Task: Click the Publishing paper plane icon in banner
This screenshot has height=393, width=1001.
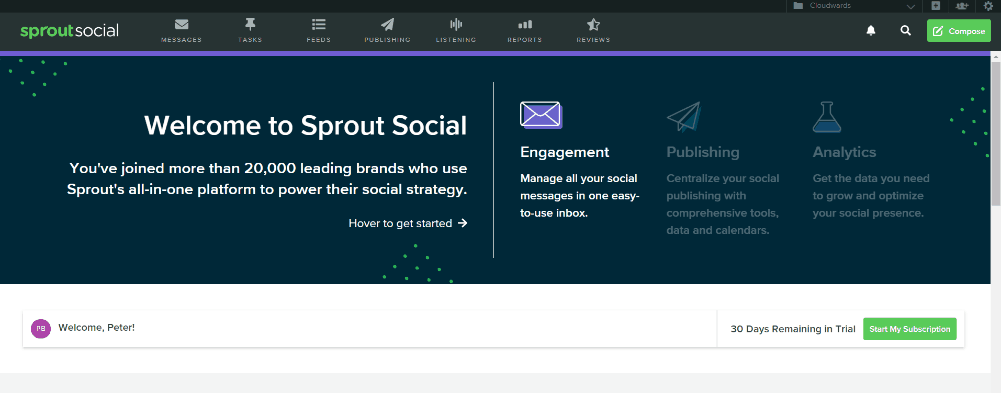Action: click(x=684, y=117)
